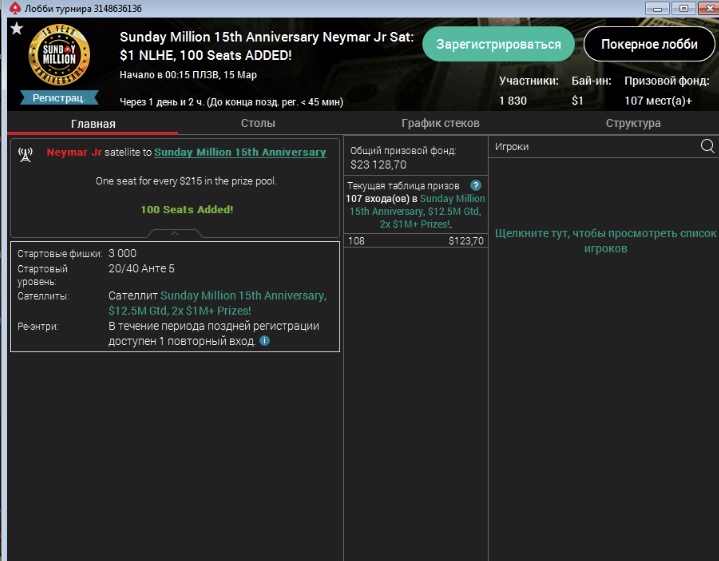Screen dimensions: 719x561
Task: Click the starting level value 20/40 Анте 5
Action: click(141, 268)
